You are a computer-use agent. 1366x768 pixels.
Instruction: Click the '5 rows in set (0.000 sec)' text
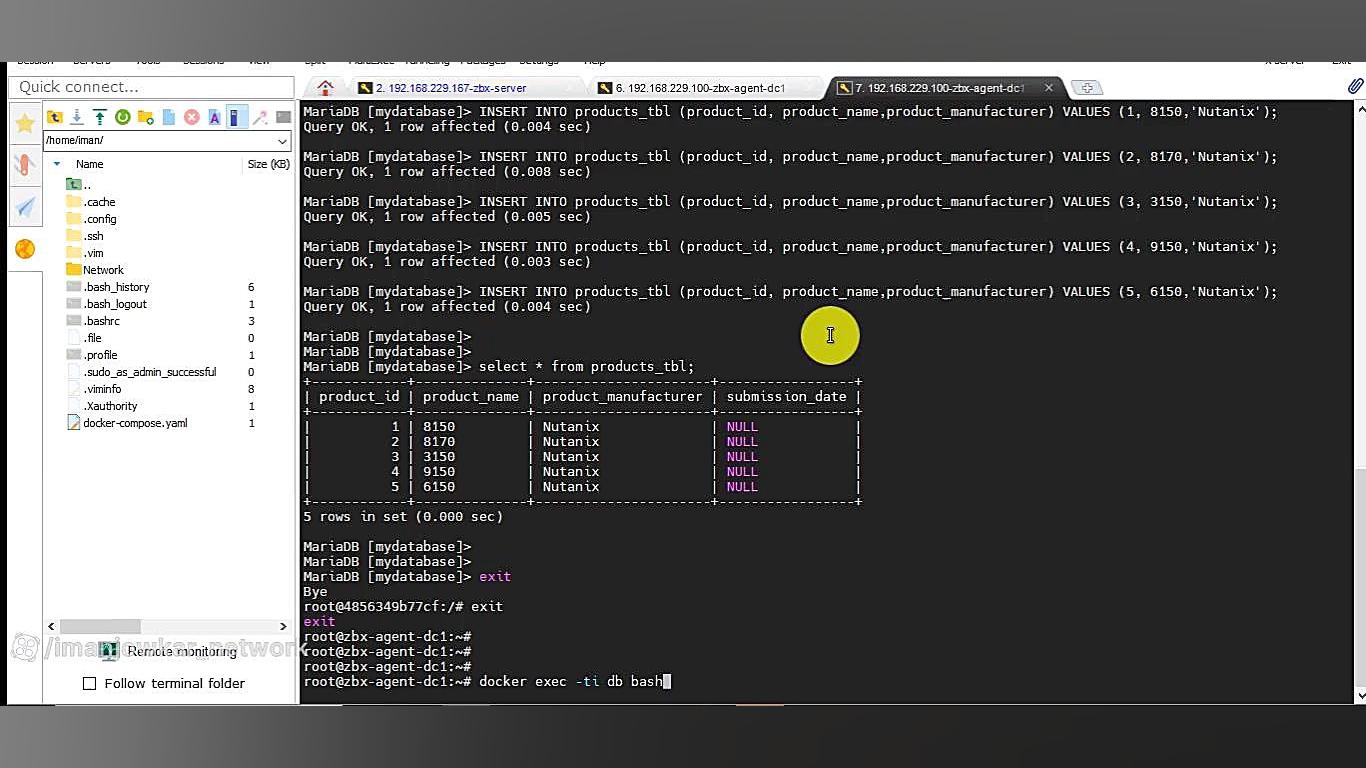click(x=403, y=517)
